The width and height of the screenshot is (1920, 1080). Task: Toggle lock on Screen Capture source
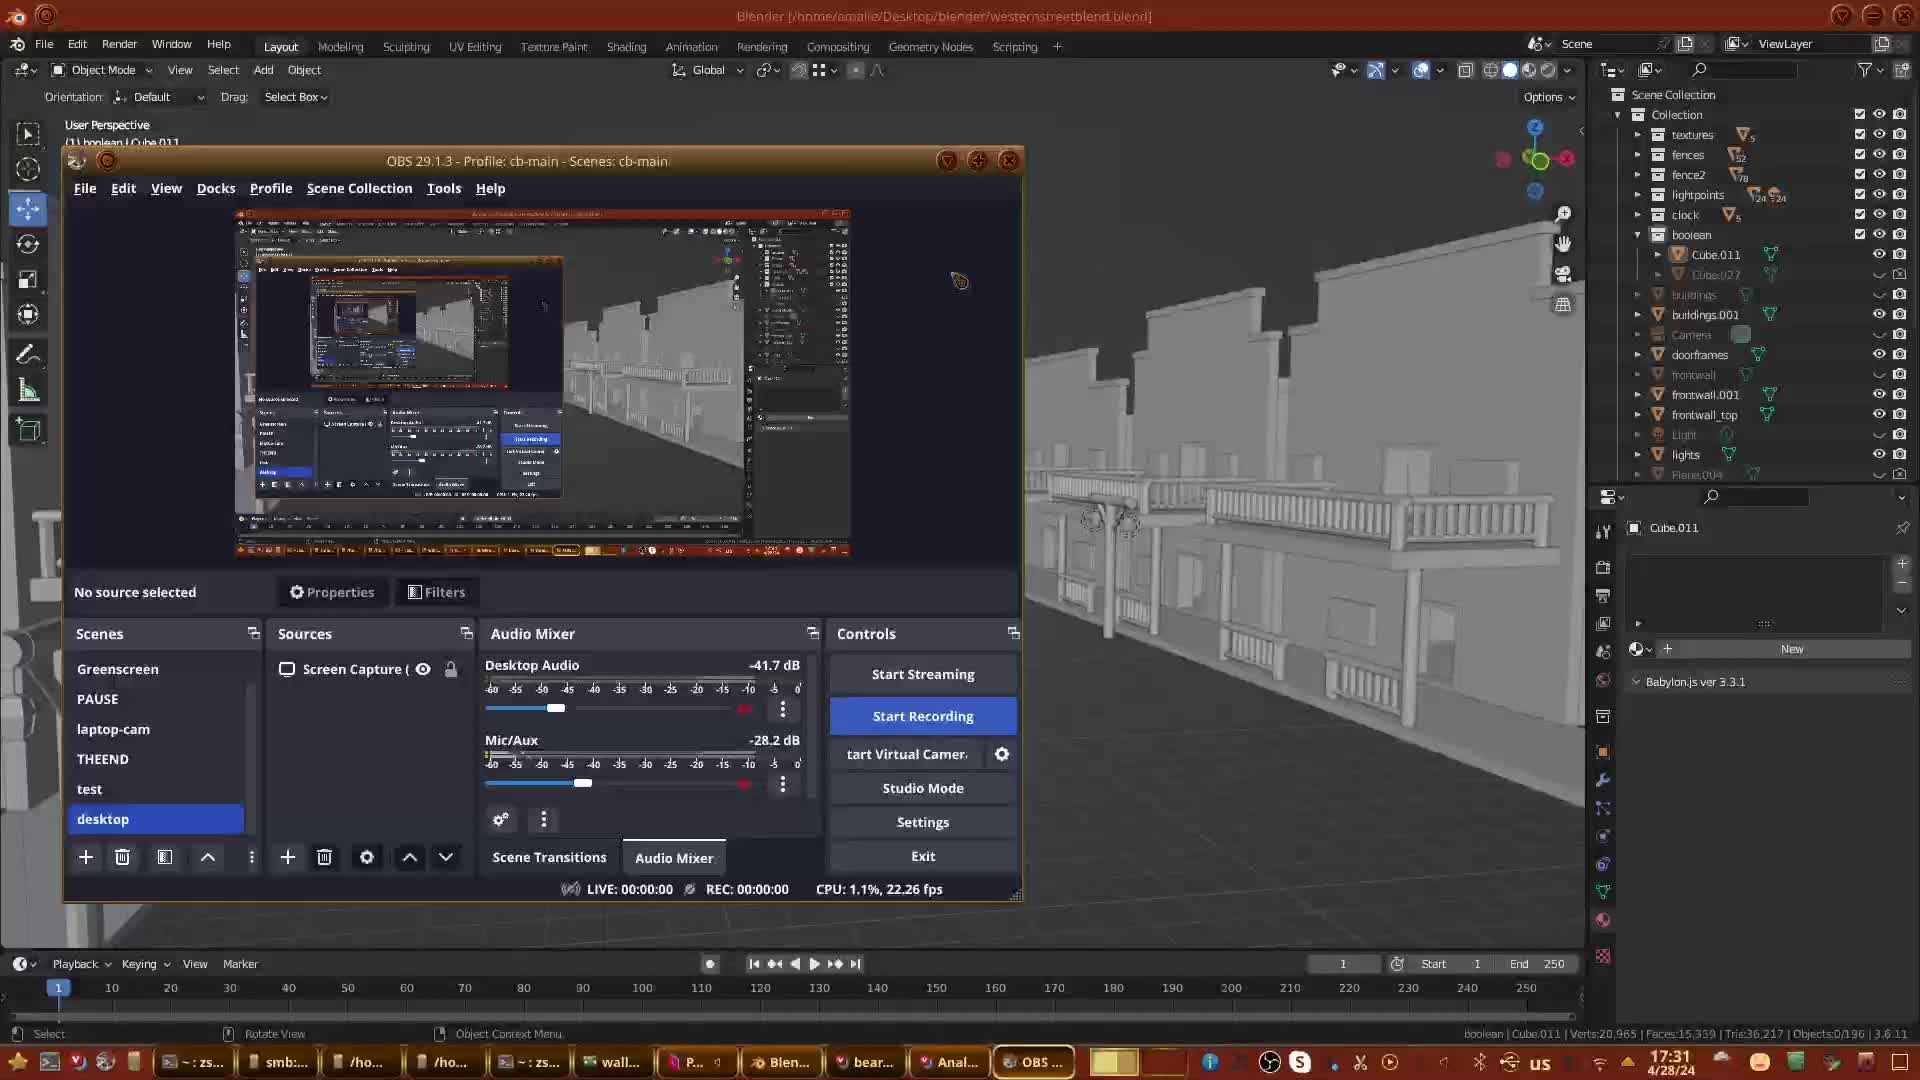coord(451,669)
